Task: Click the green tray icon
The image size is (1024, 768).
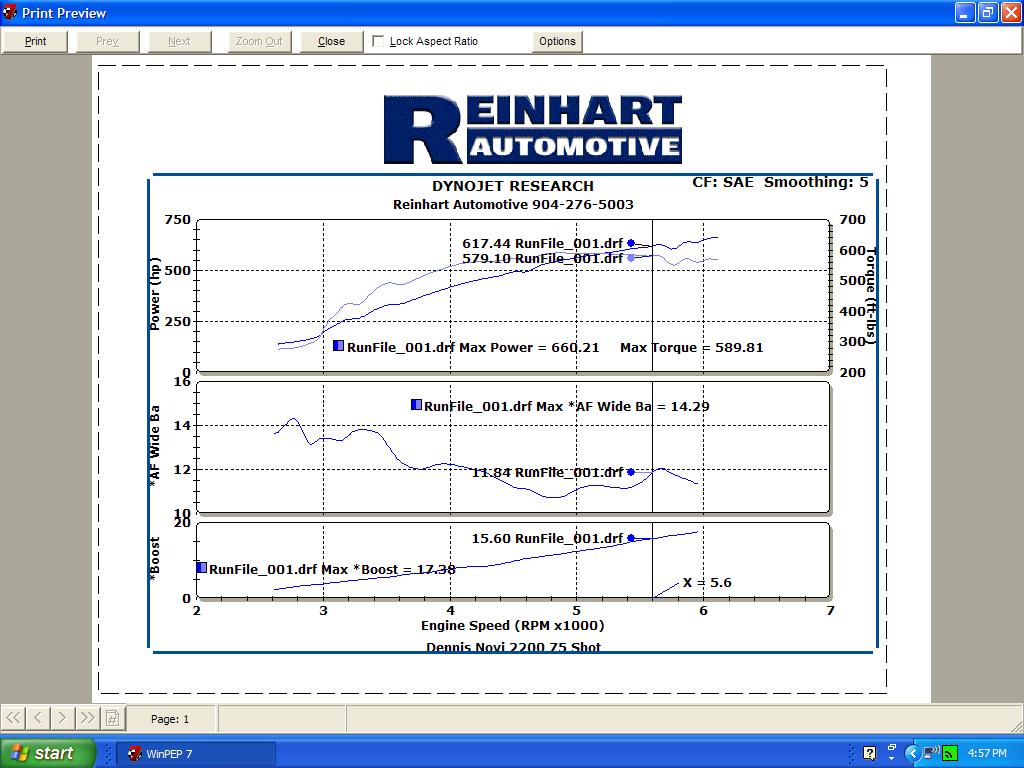Action: (950, 754)
